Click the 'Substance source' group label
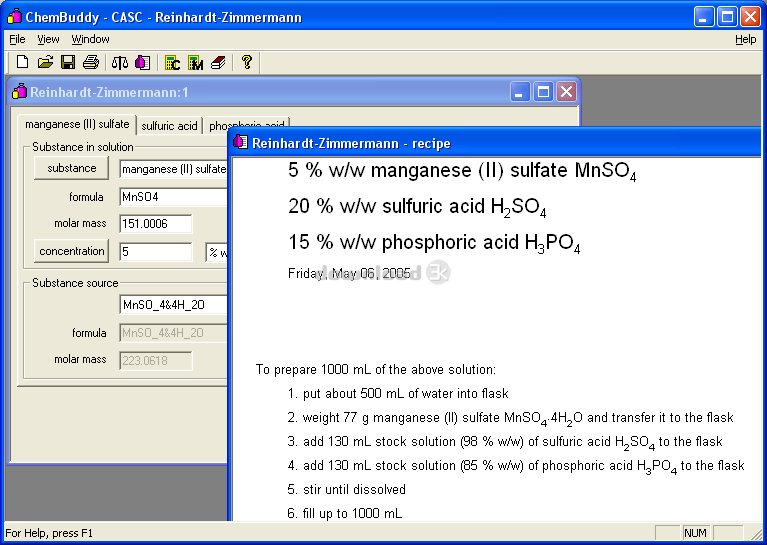 75,283
